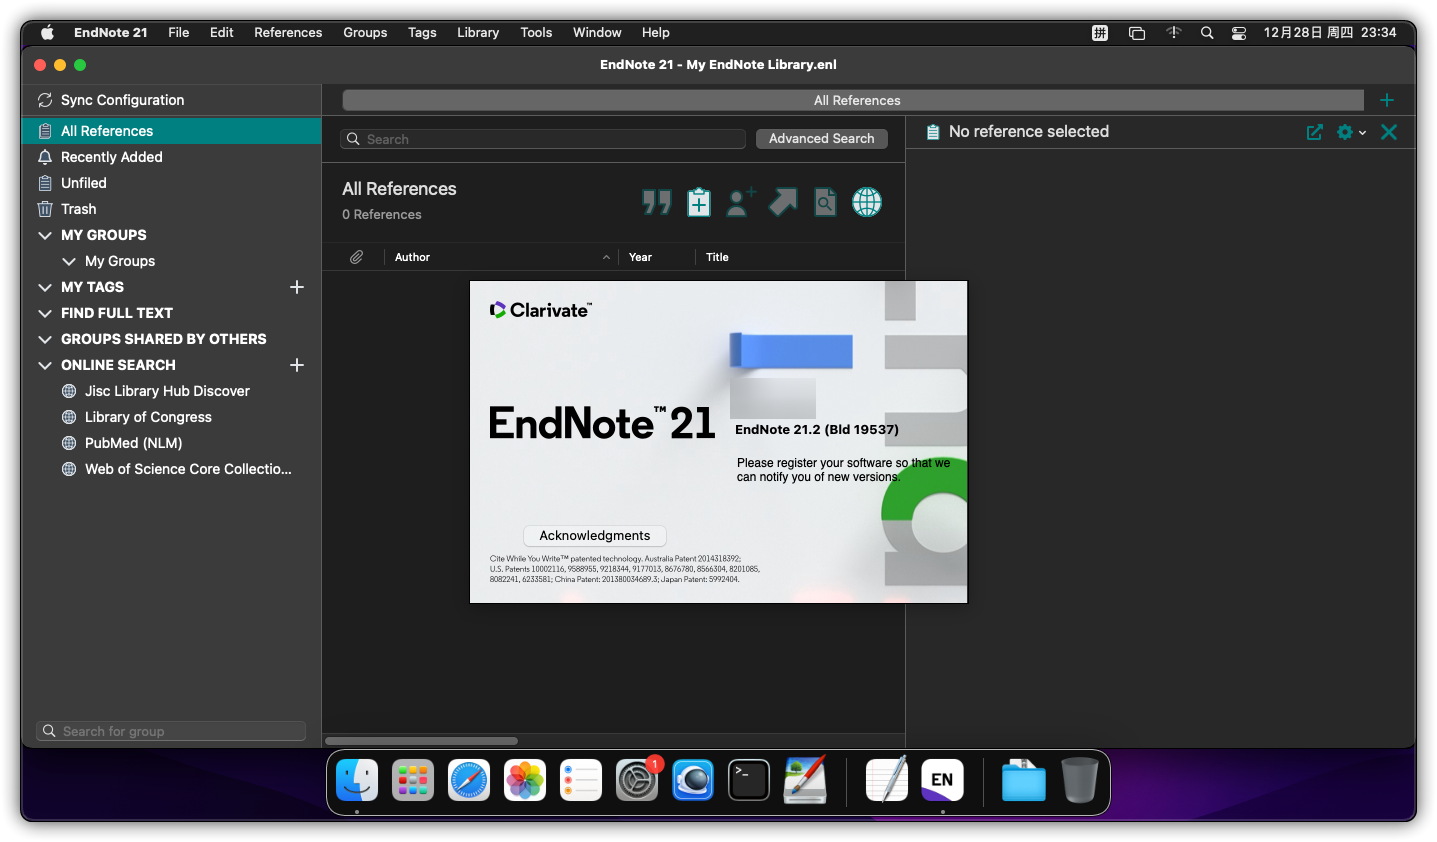This screenshot has width=1437, height=842.
Task: Click the New Reference clipboard icon
Action: point(699,203)
